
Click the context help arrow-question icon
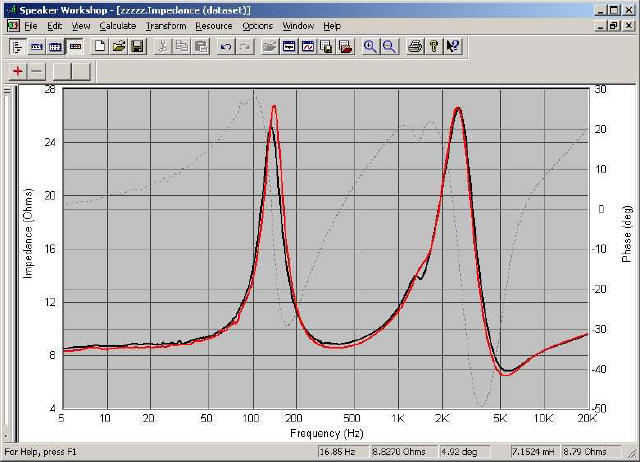tap(453, 46)
